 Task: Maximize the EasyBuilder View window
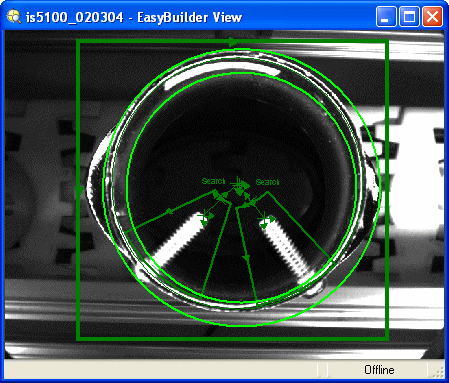click(x=409, y=17)
